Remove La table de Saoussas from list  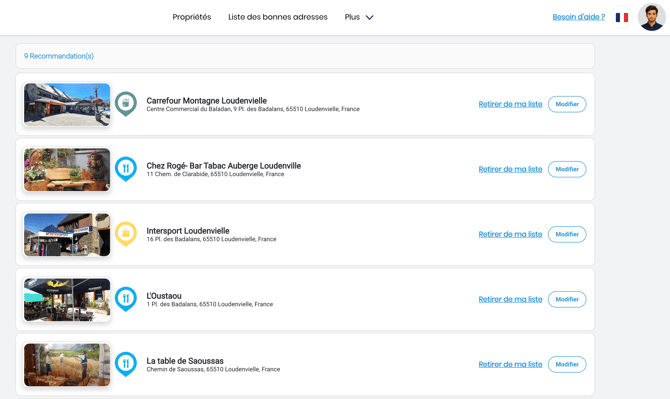click(510, 364)
